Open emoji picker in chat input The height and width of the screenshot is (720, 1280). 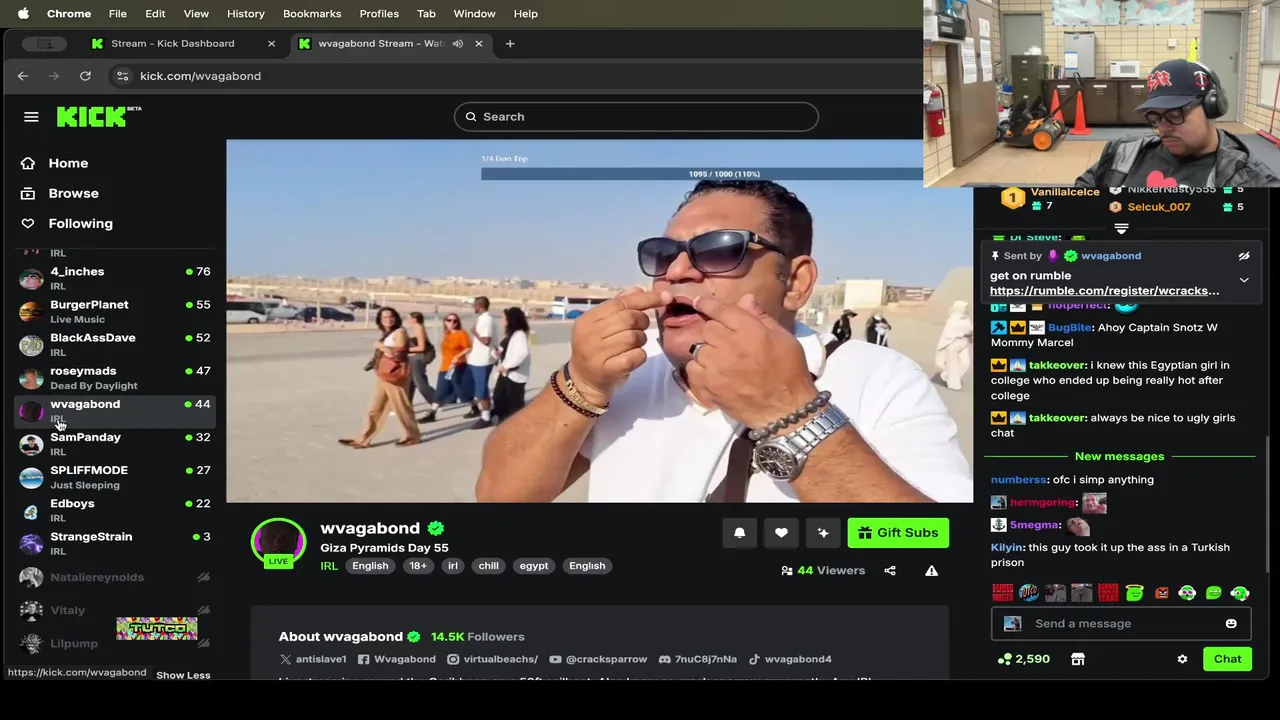pos(1231,624)
